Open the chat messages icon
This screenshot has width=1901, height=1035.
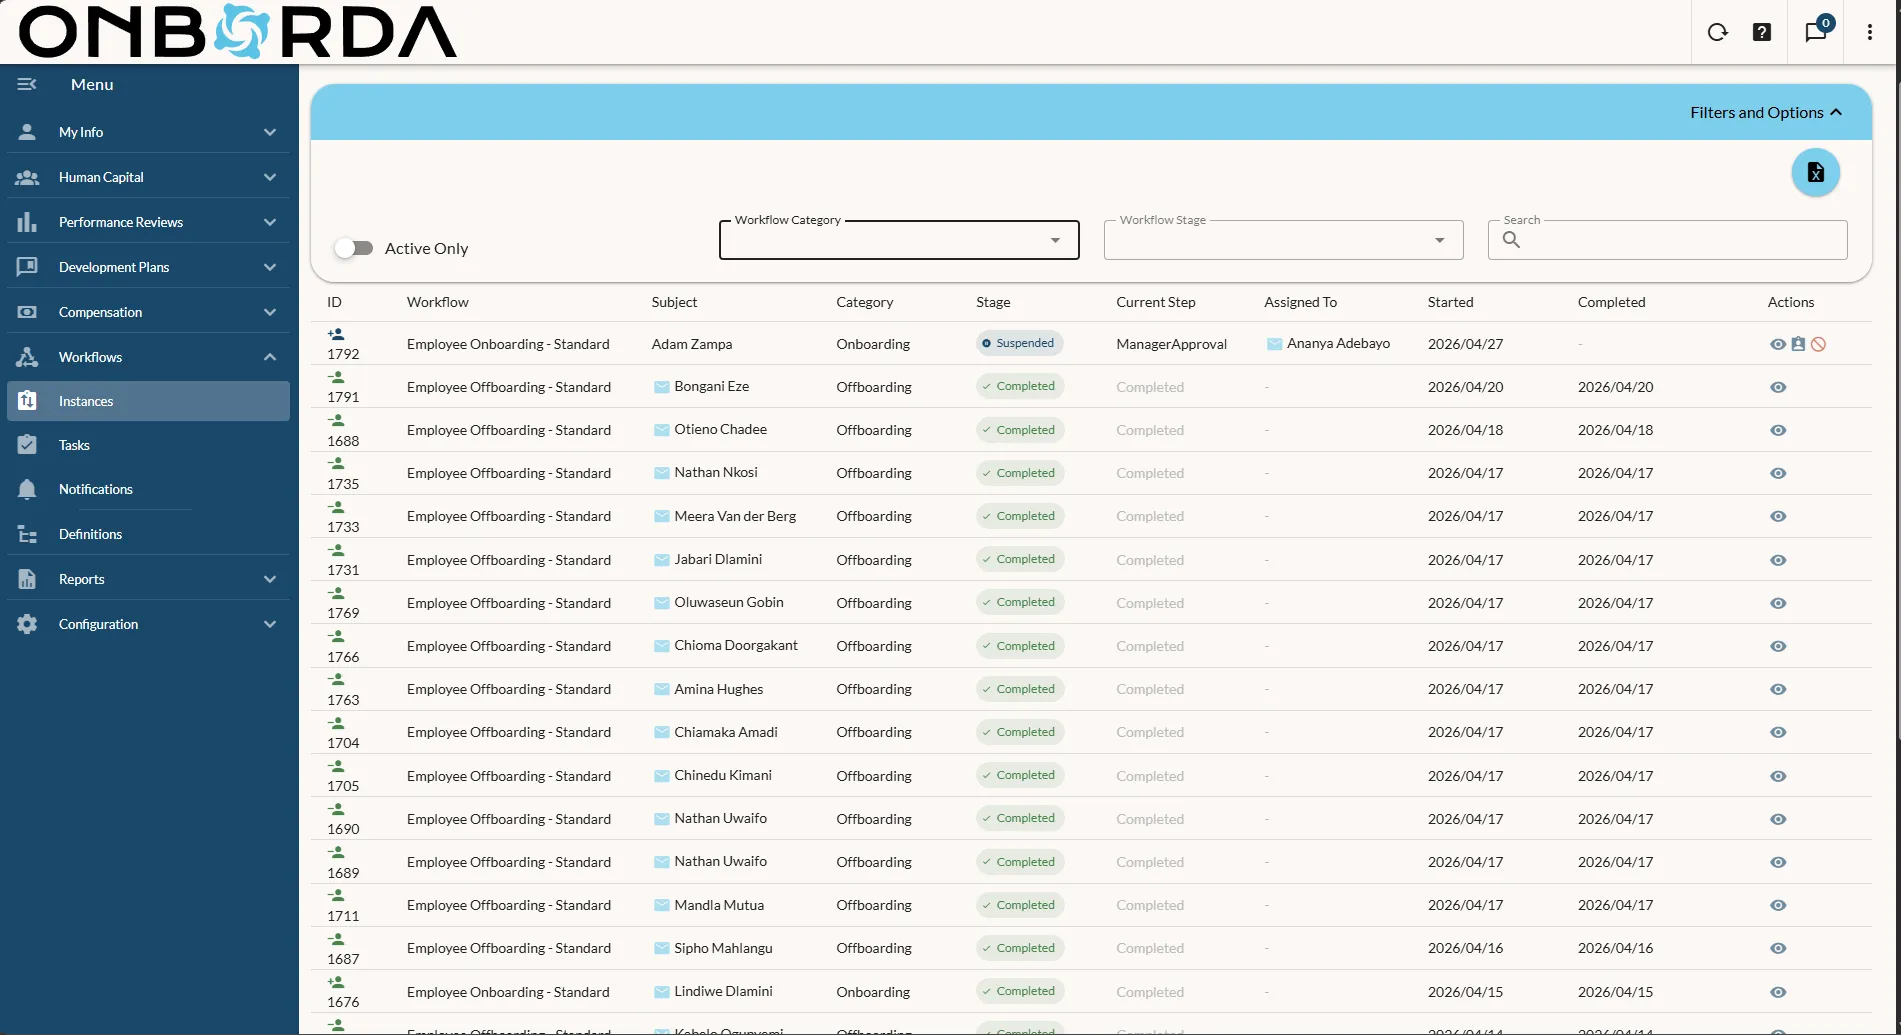click(x=1816, y=32)
